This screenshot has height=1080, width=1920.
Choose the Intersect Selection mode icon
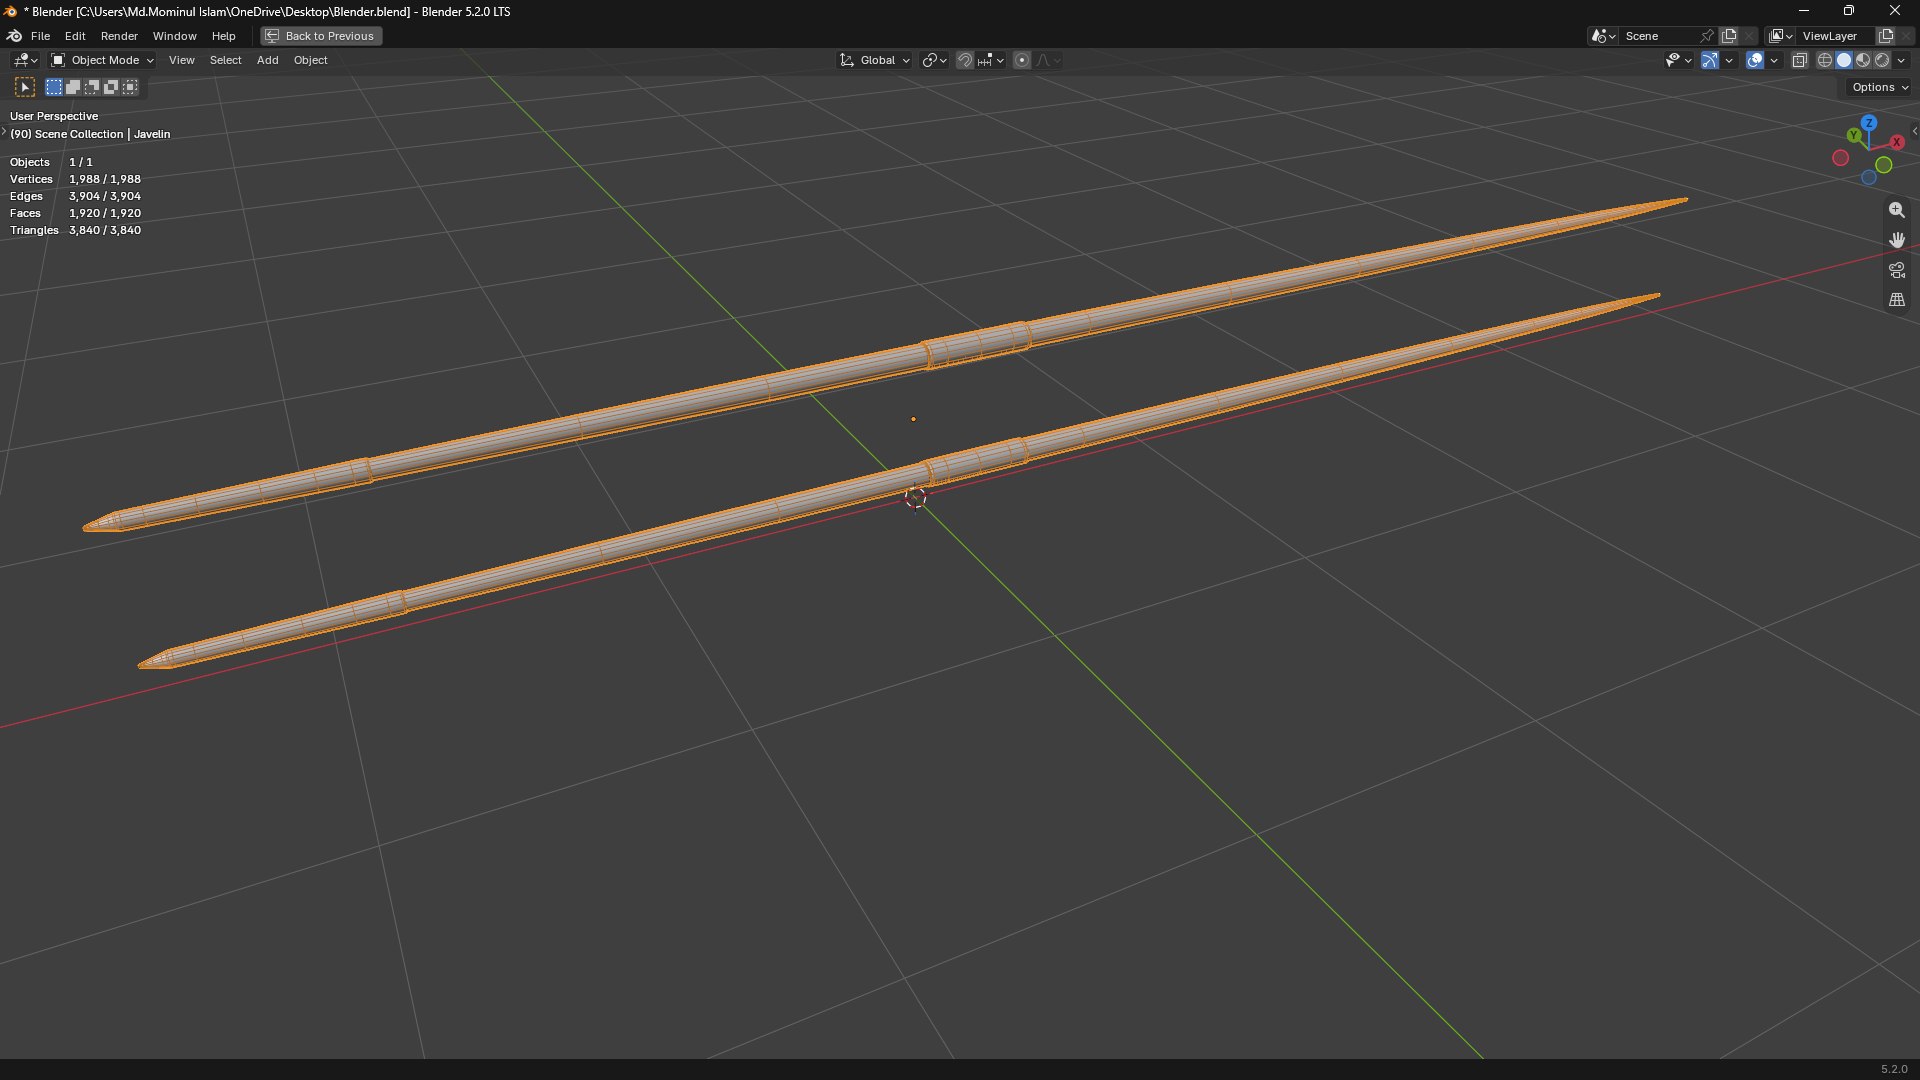[130, 87]
